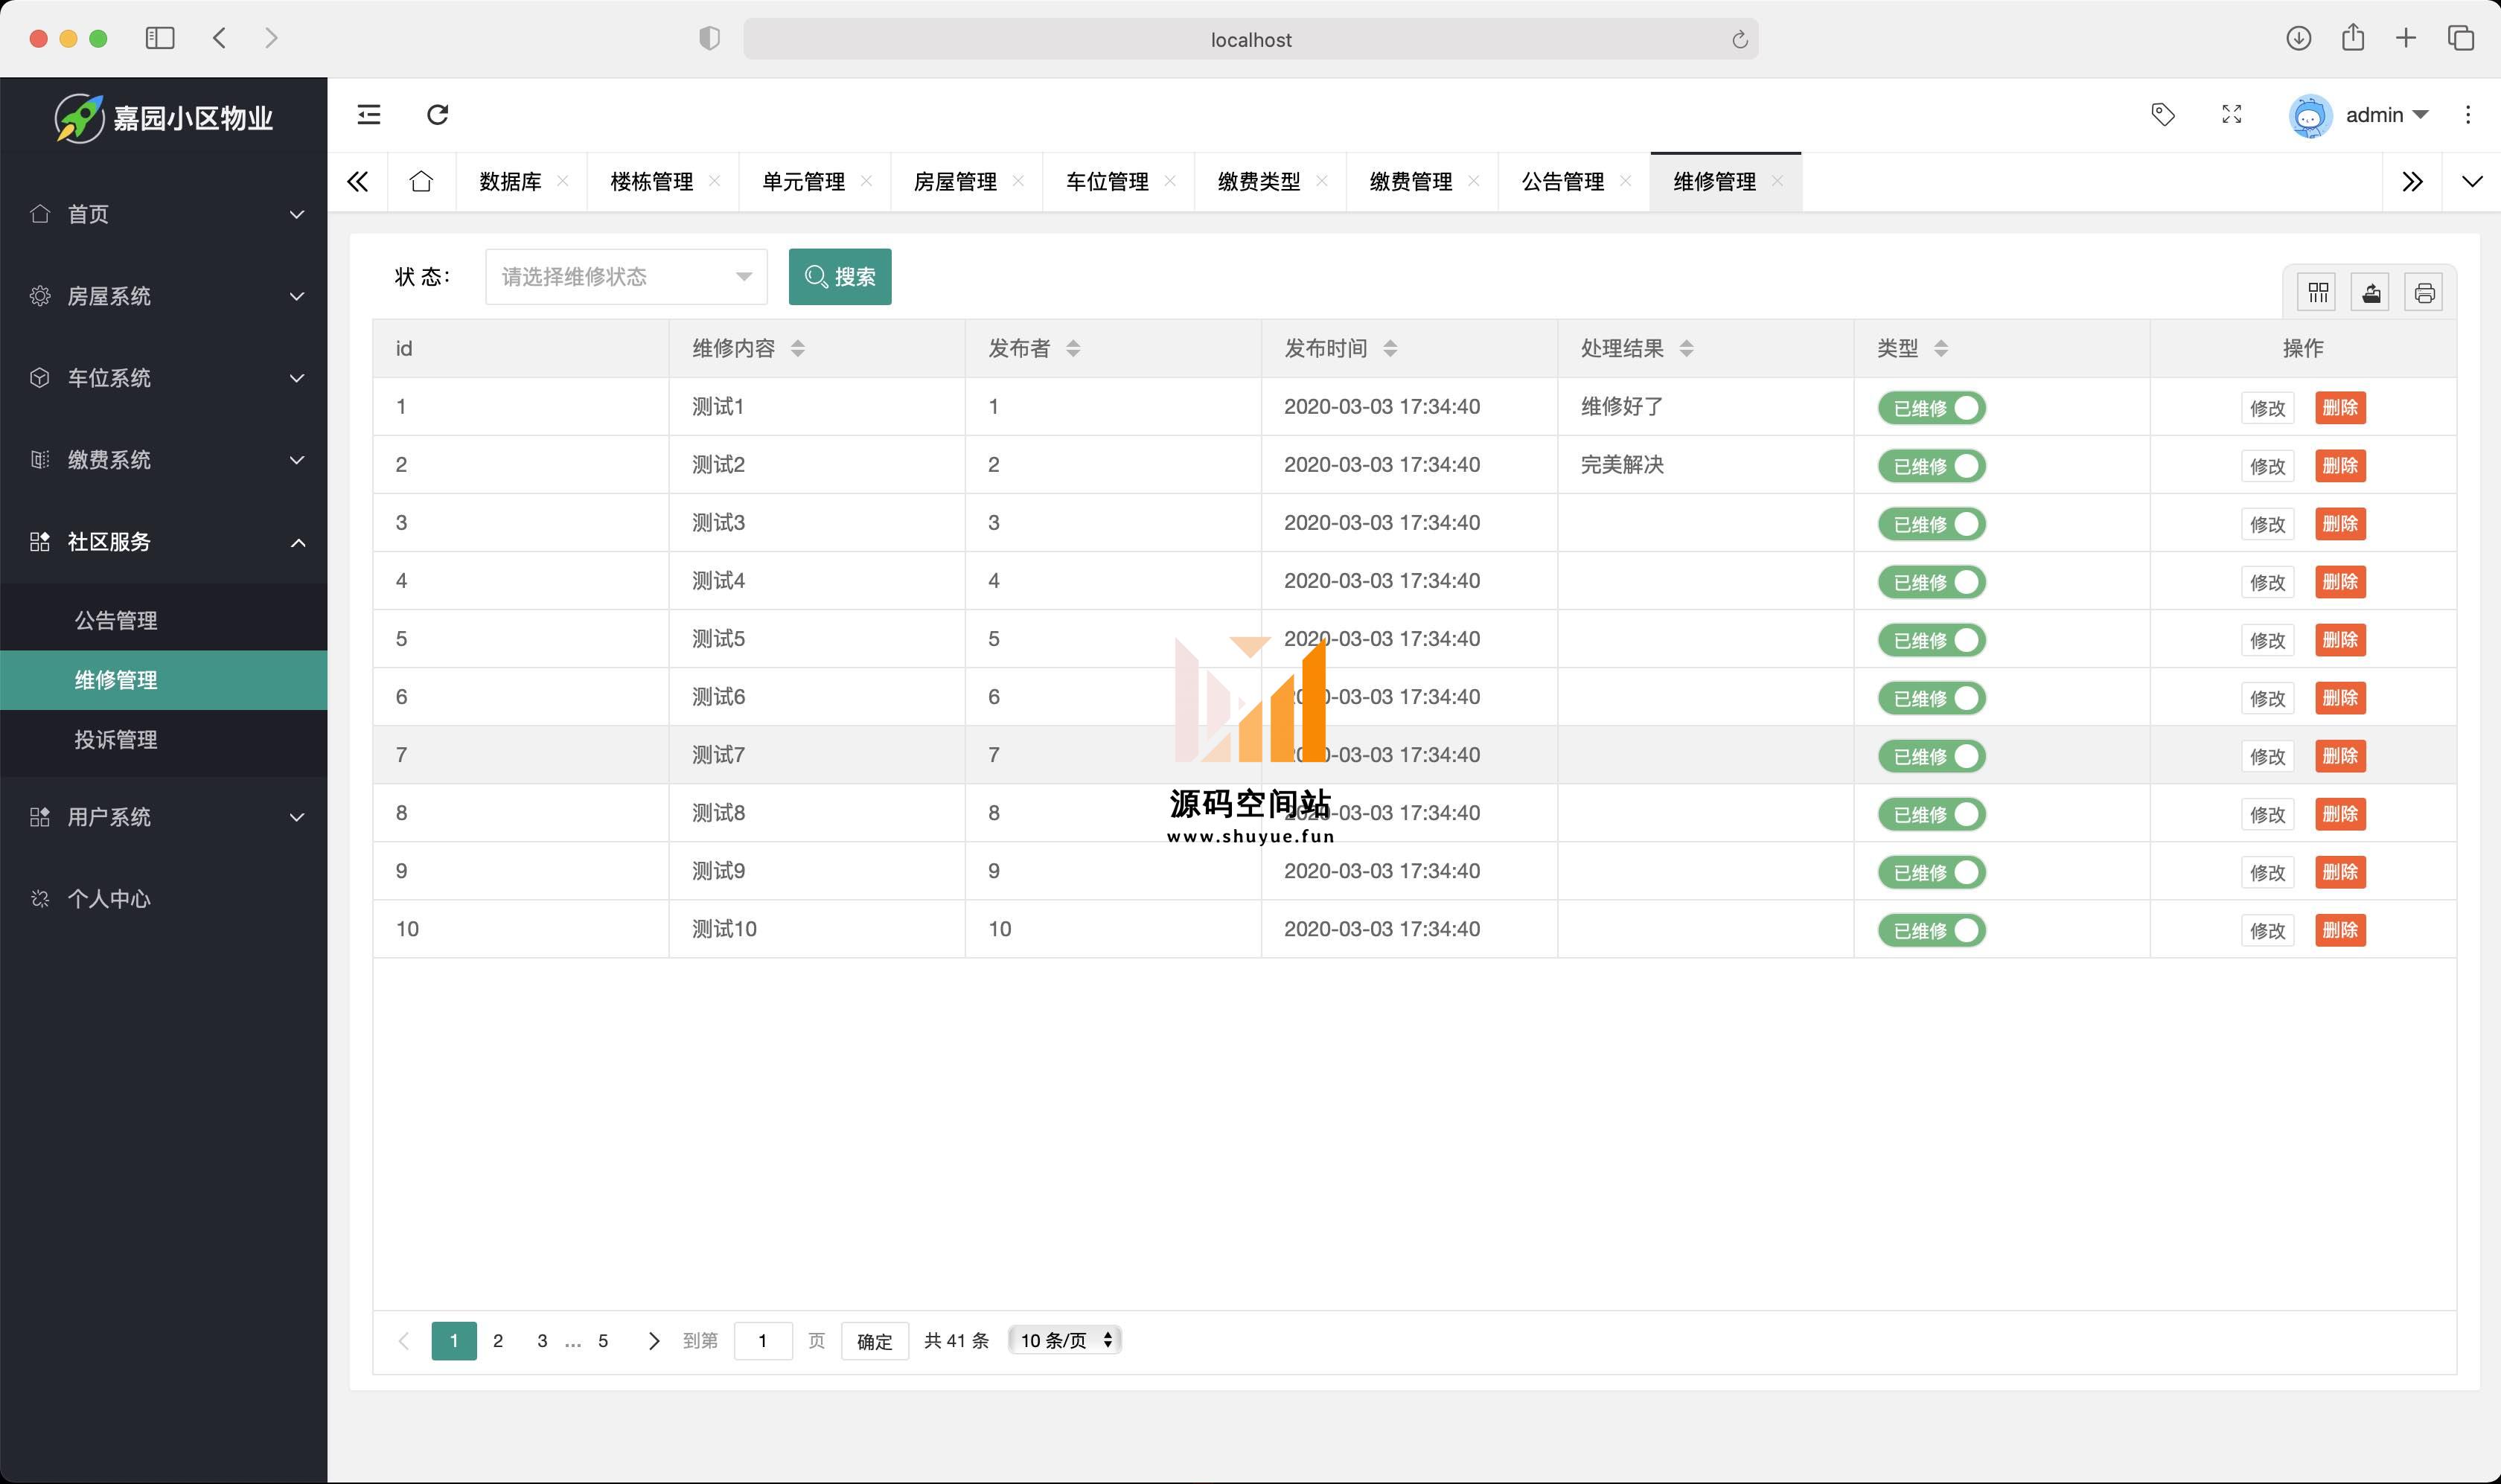Collapse the 社区服务 sidebar menu
The height and width of the screenshot is (1484, 2501).
tap(164, 542)
